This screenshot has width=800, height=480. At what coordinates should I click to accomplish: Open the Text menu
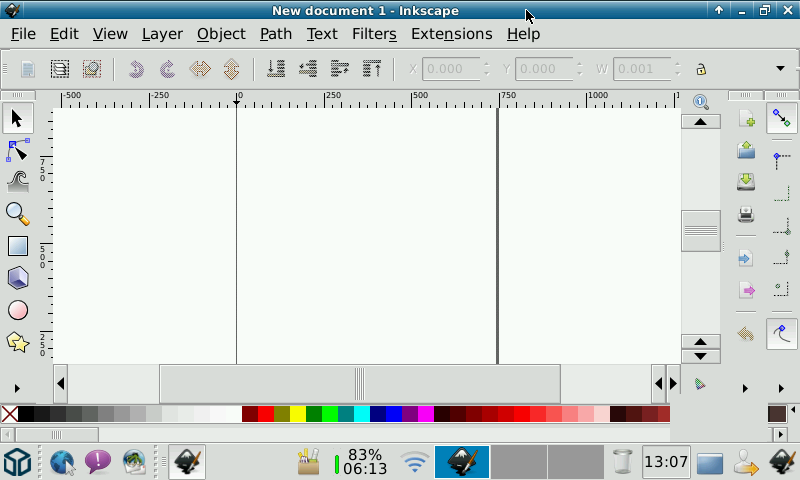pyautogui.click(x=322, y=34)
